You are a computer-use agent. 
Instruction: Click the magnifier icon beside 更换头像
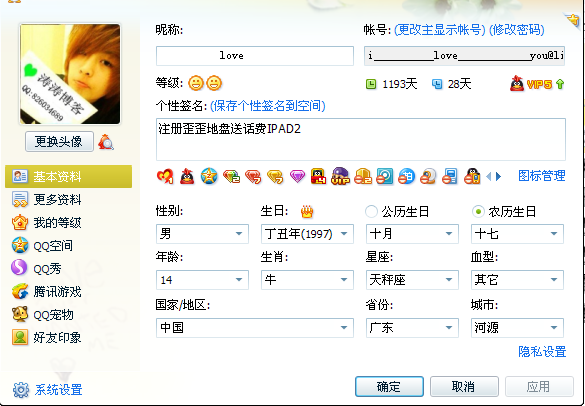pos(106,142)
